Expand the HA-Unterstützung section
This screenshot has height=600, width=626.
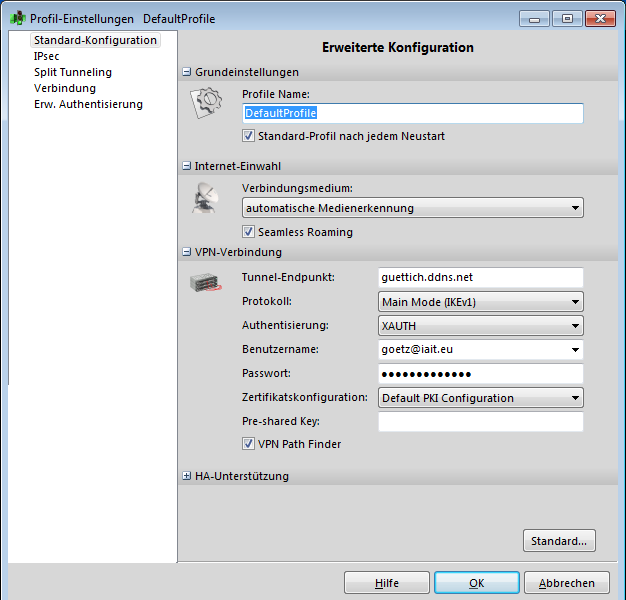point(187,477)
